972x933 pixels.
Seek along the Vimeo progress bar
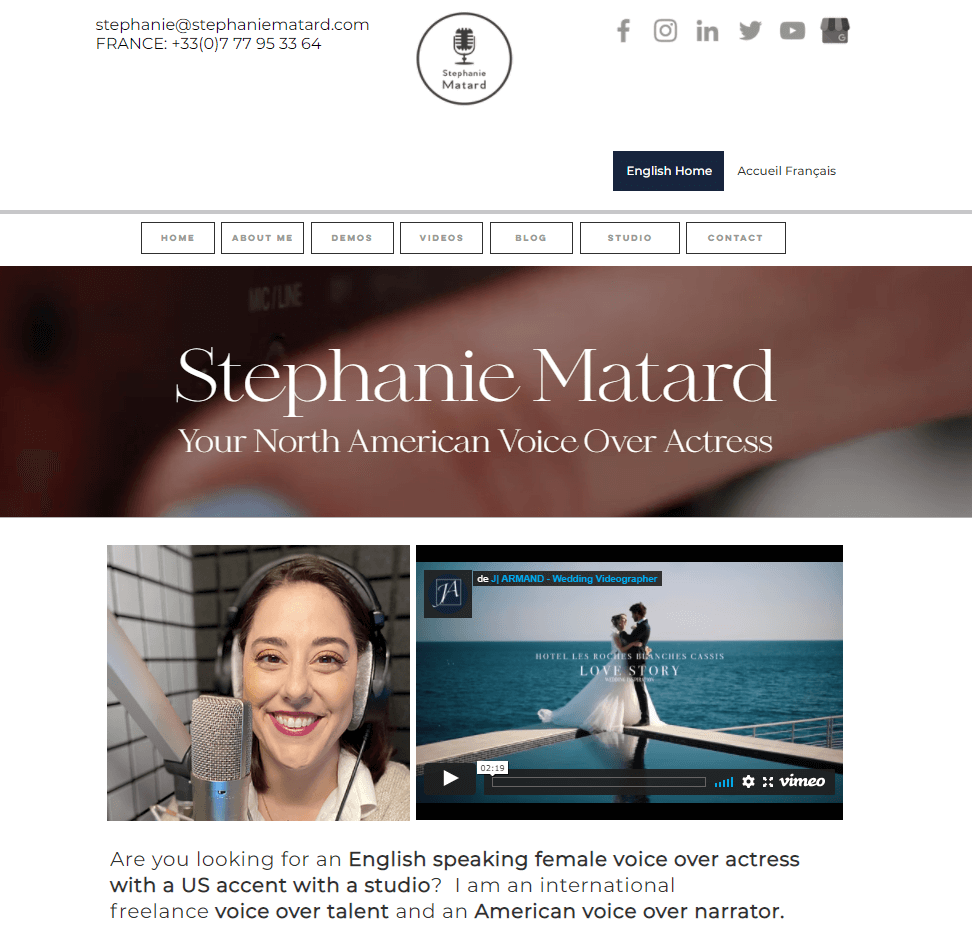(x=599, y=782)
